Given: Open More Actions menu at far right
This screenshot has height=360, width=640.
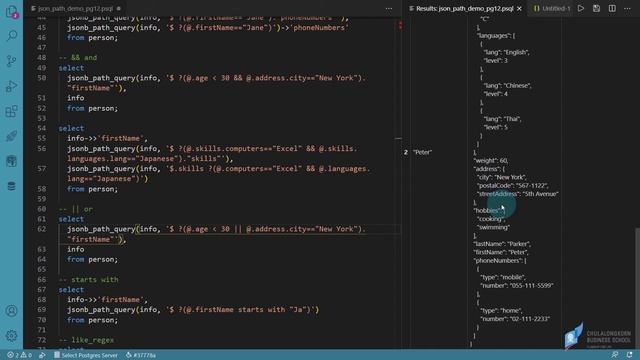Looking at the screenshot, I should click(x=627, y=8).
